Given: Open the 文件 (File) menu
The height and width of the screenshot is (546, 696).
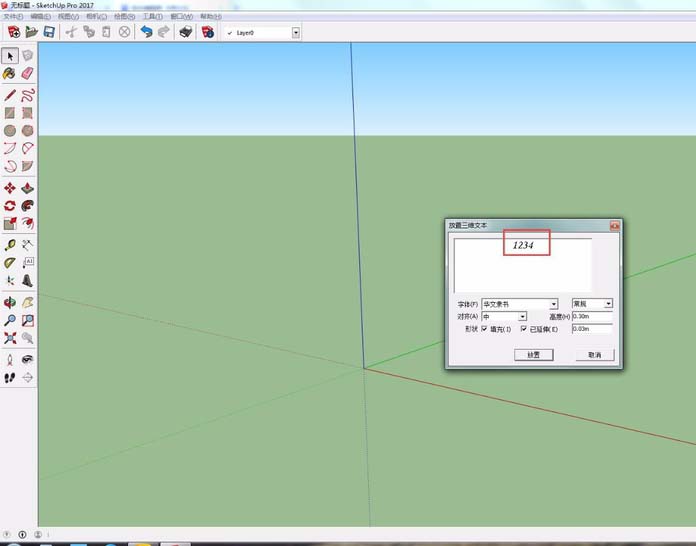Looking at the screenshot, I should click(12, 17).
